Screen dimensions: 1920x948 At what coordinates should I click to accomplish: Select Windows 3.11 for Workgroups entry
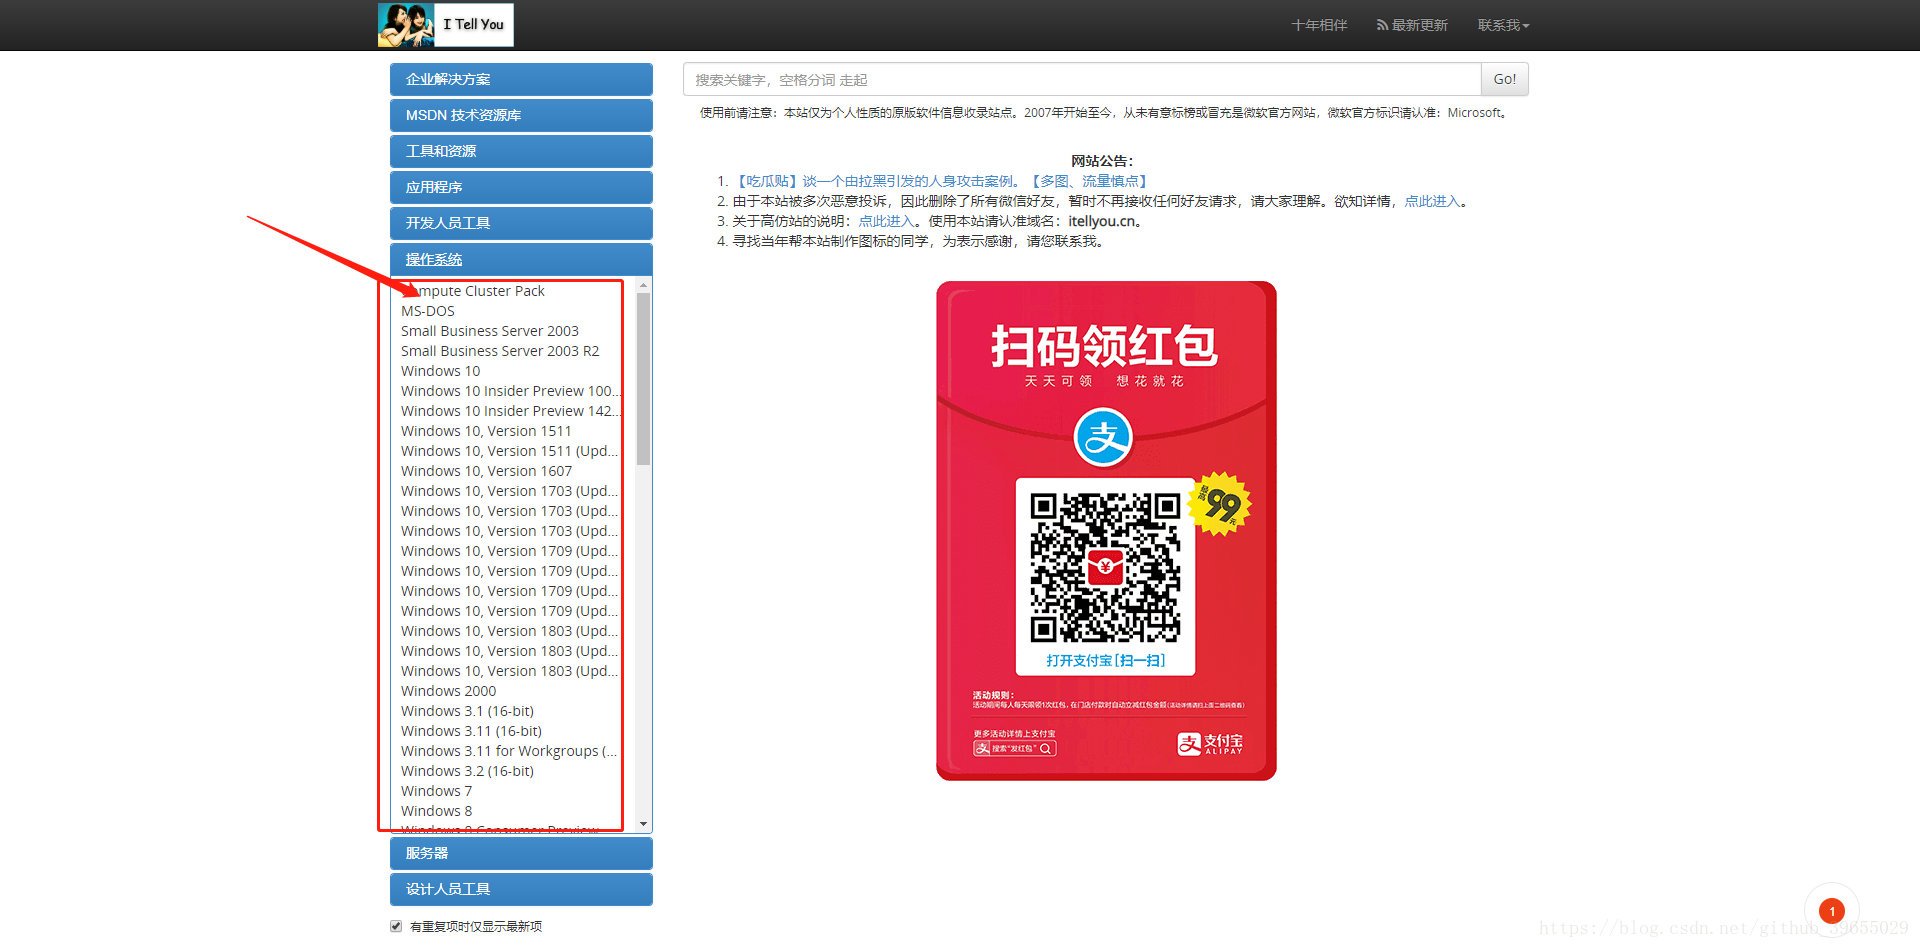point(509,751)
